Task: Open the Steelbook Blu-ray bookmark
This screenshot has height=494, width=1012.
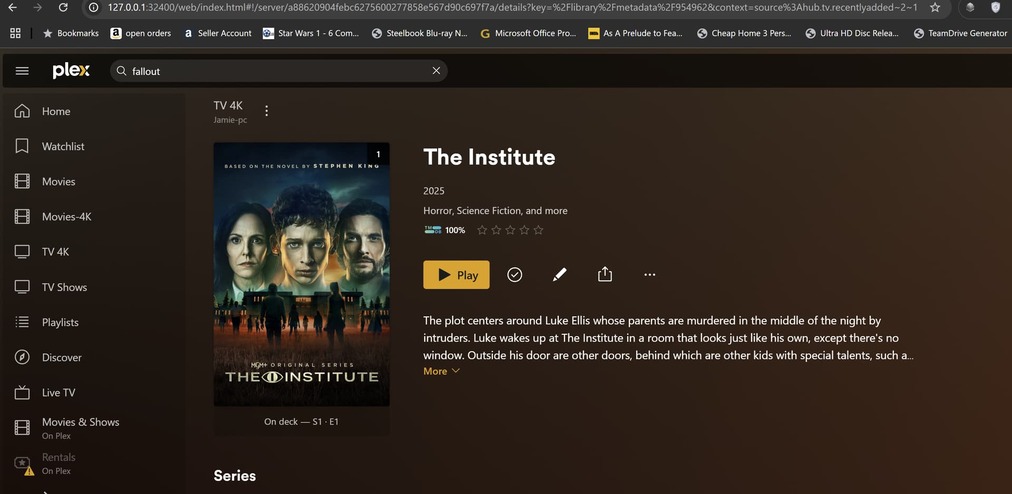Action: (x=420, y=33)
